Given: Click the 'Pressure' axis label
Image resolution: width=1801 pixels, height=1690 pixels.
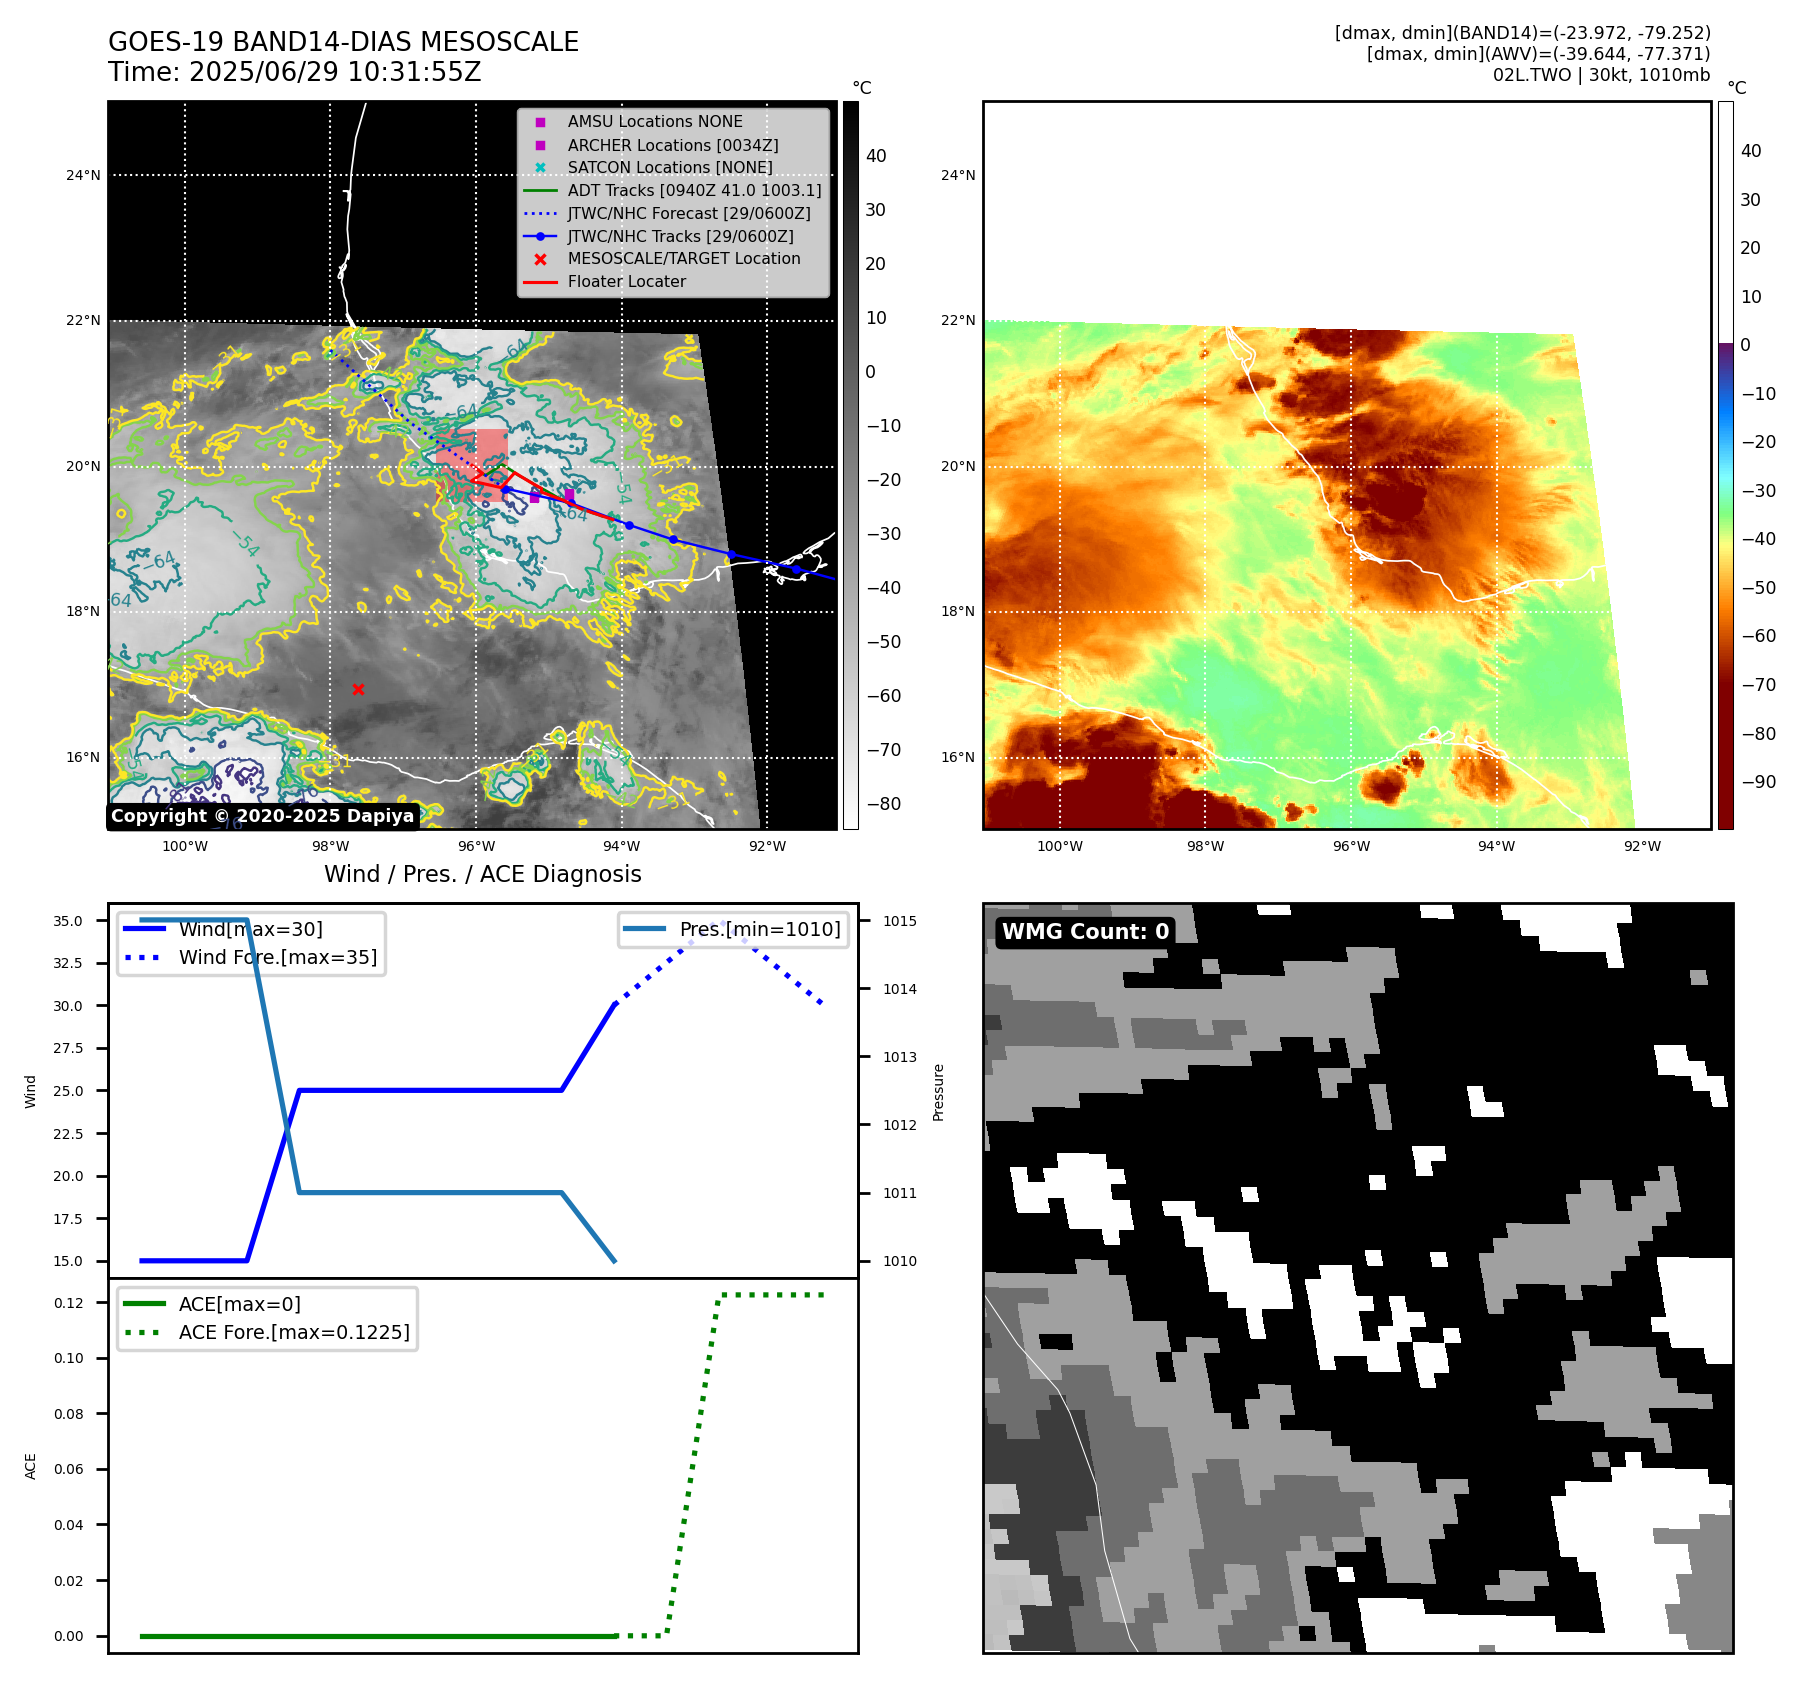Looking at the screenshot, I should click(x=938, y=1092).
